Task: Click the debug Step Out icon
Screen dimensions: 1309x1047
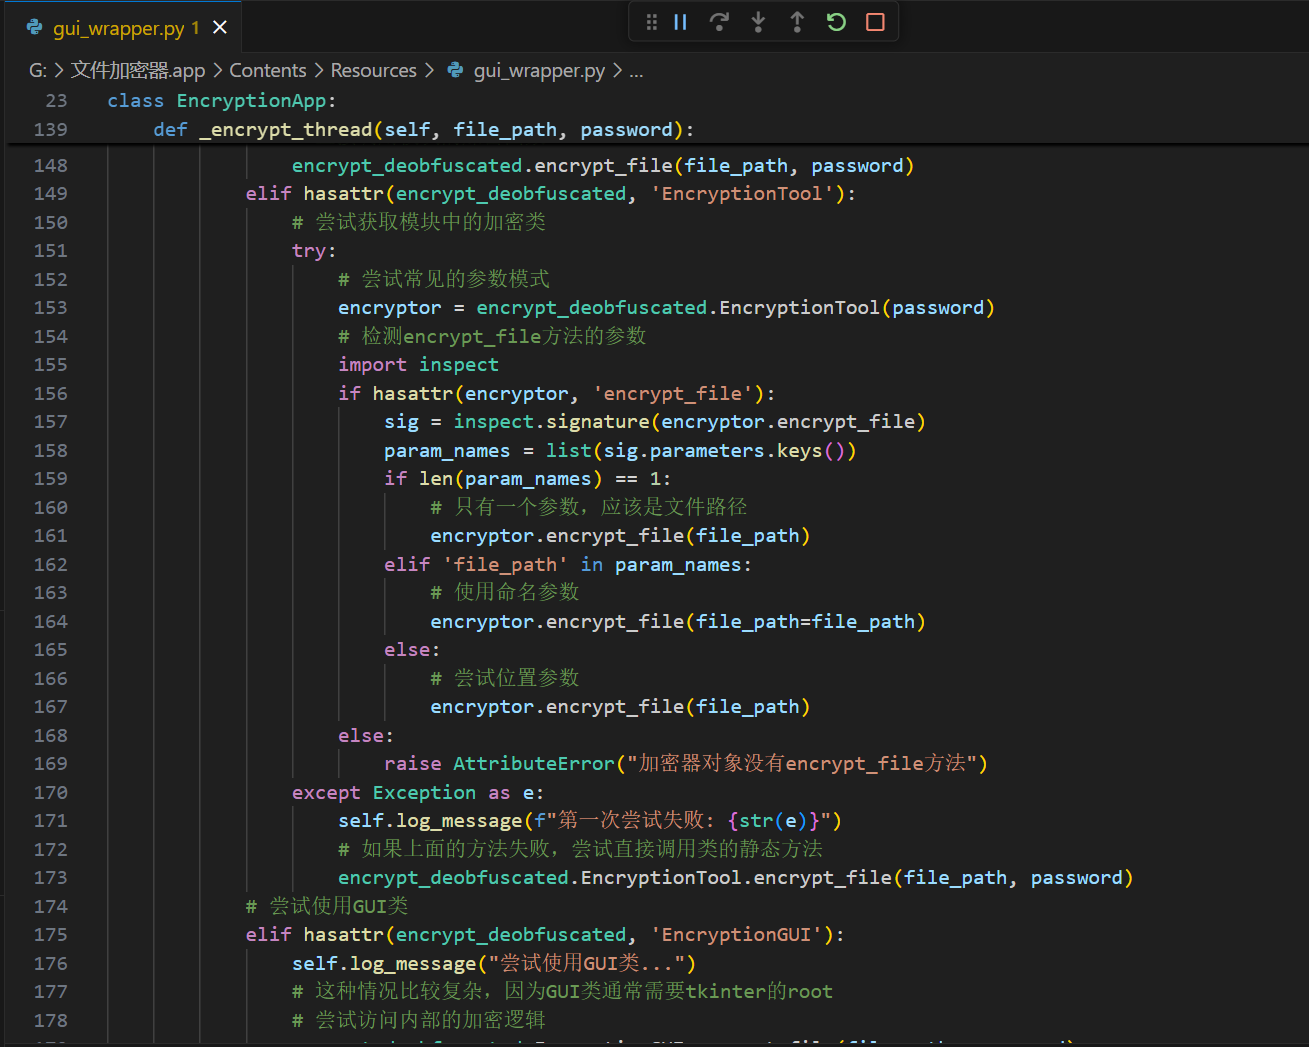Action: pyautogui.click(x=797, y=22)
